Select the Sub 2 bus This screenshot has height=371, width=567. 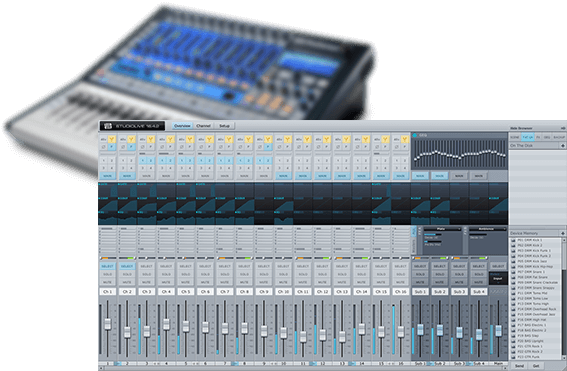coord(439,266)
